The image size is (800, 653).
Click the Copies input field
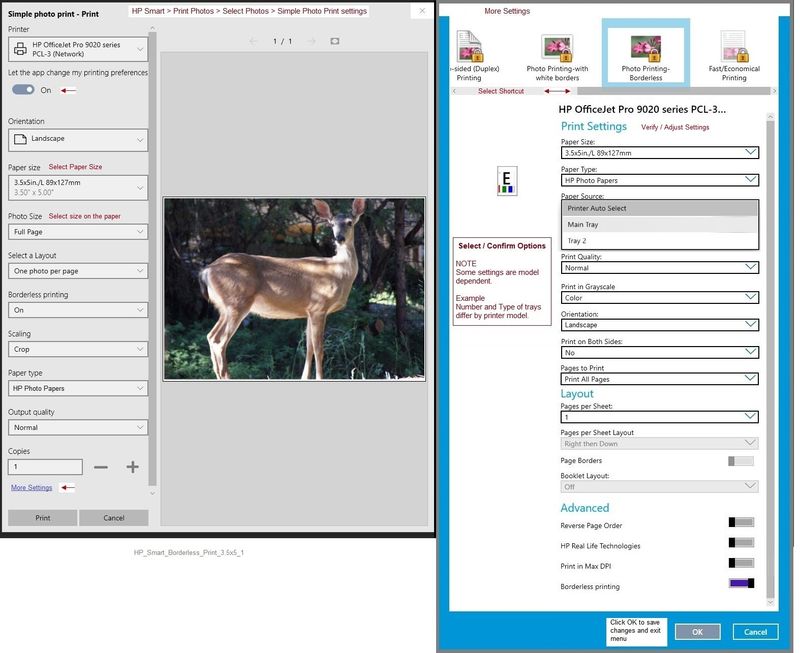(45, 467)
